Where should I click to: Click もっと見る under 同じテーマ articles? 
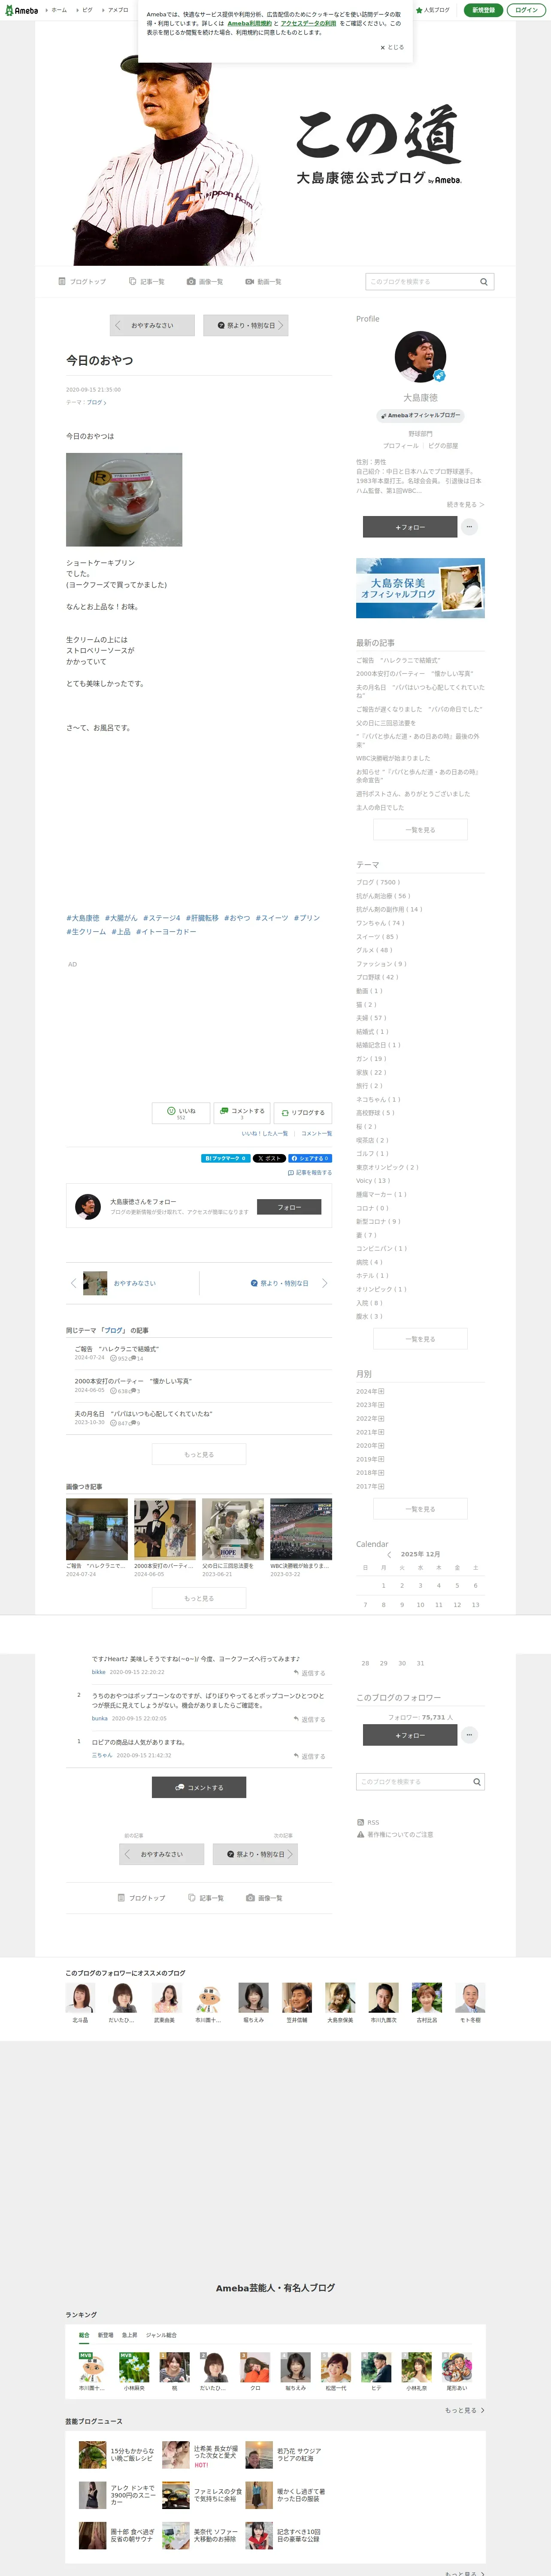[199, 1454]
